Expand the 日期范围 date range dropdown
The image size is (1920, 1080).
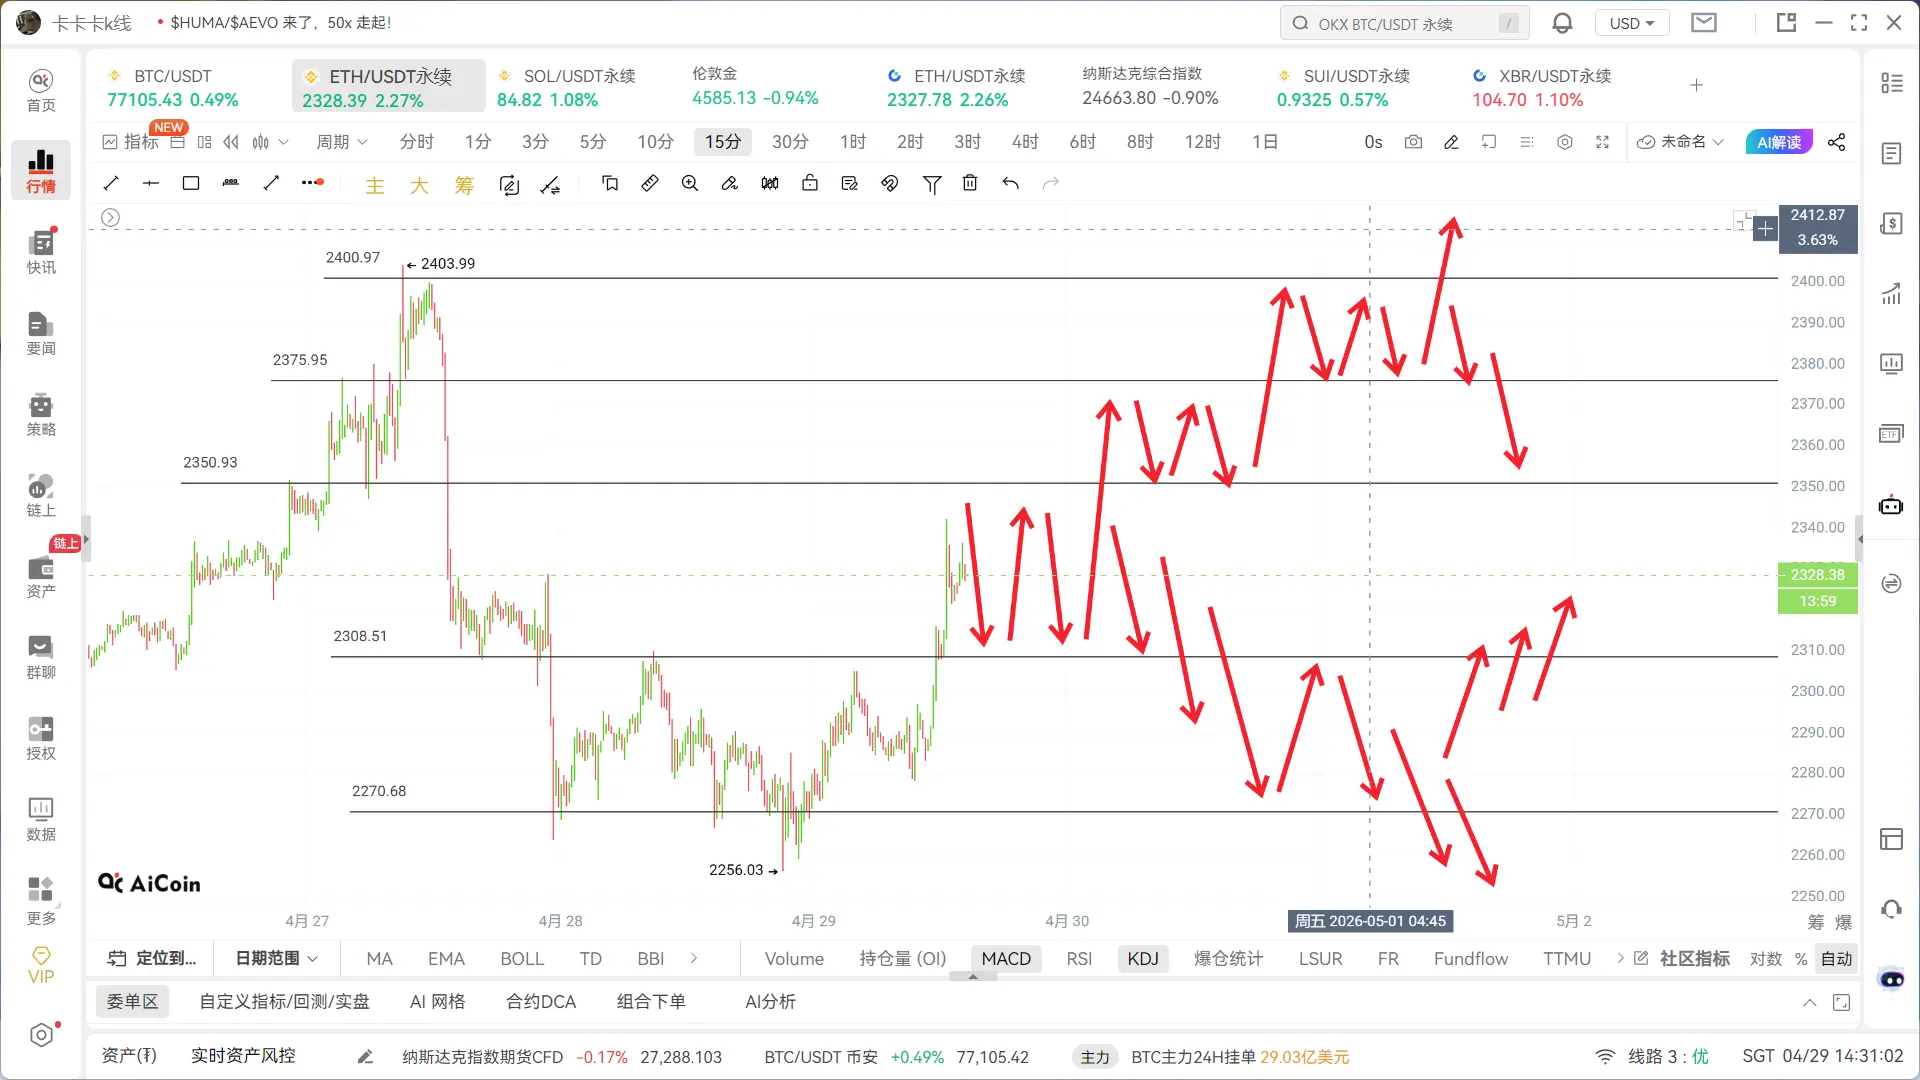[276, 958]
